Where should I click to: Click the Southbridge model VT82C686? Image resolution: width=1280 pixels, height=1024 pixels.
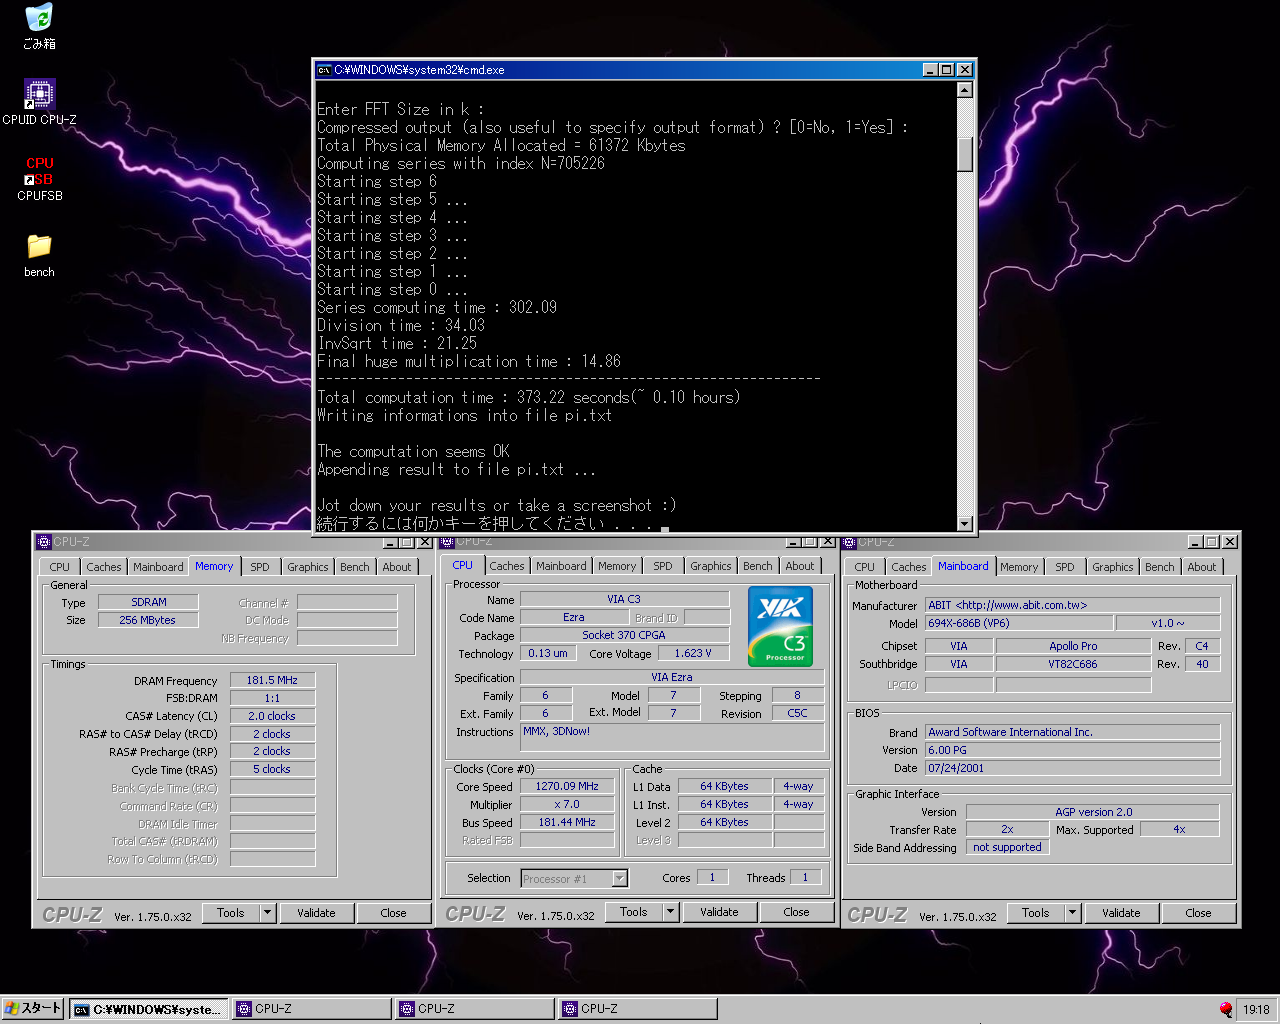point(1073,664)
